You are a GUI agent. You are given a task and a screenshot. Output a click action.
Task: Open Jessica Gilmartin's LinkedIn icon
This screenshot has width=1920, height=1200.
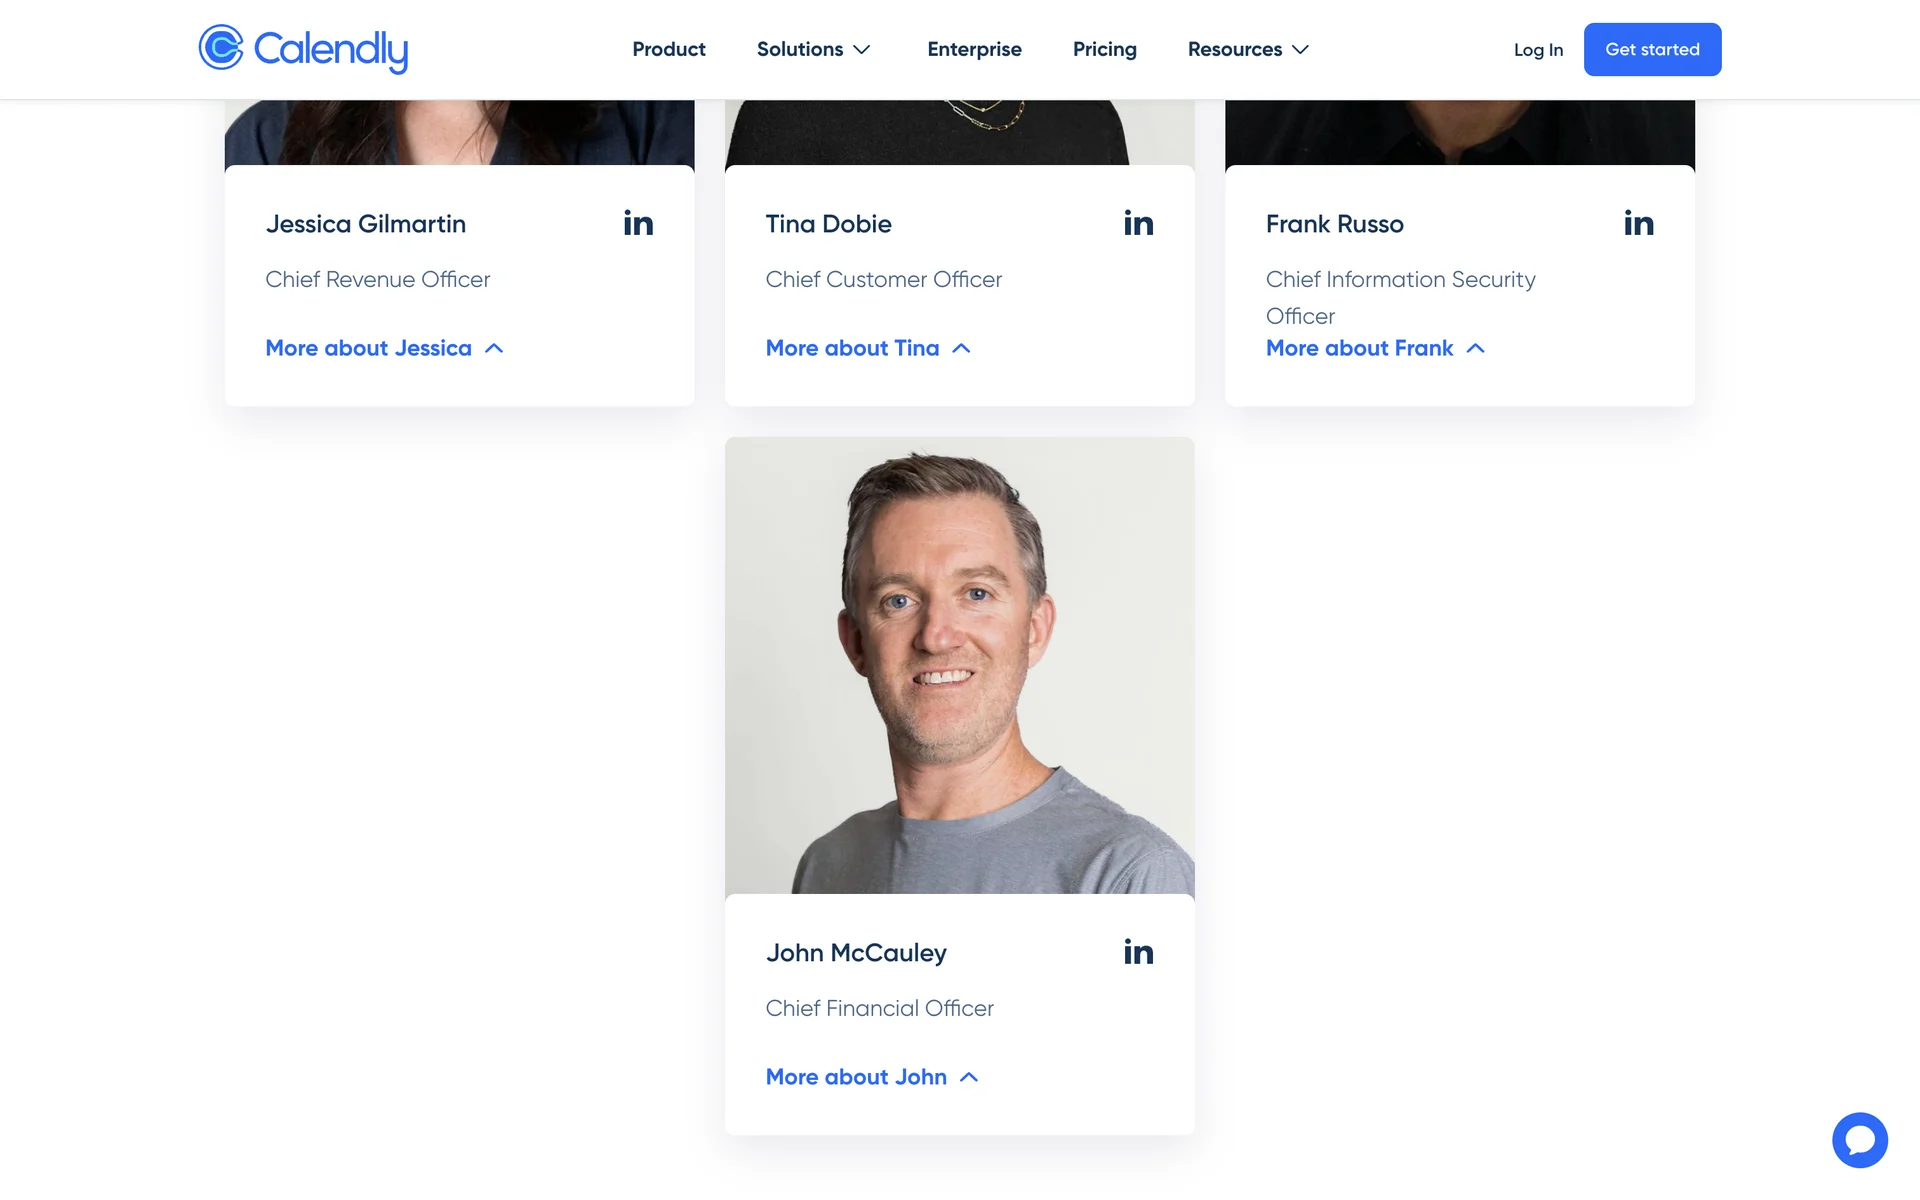pos(638,223)
